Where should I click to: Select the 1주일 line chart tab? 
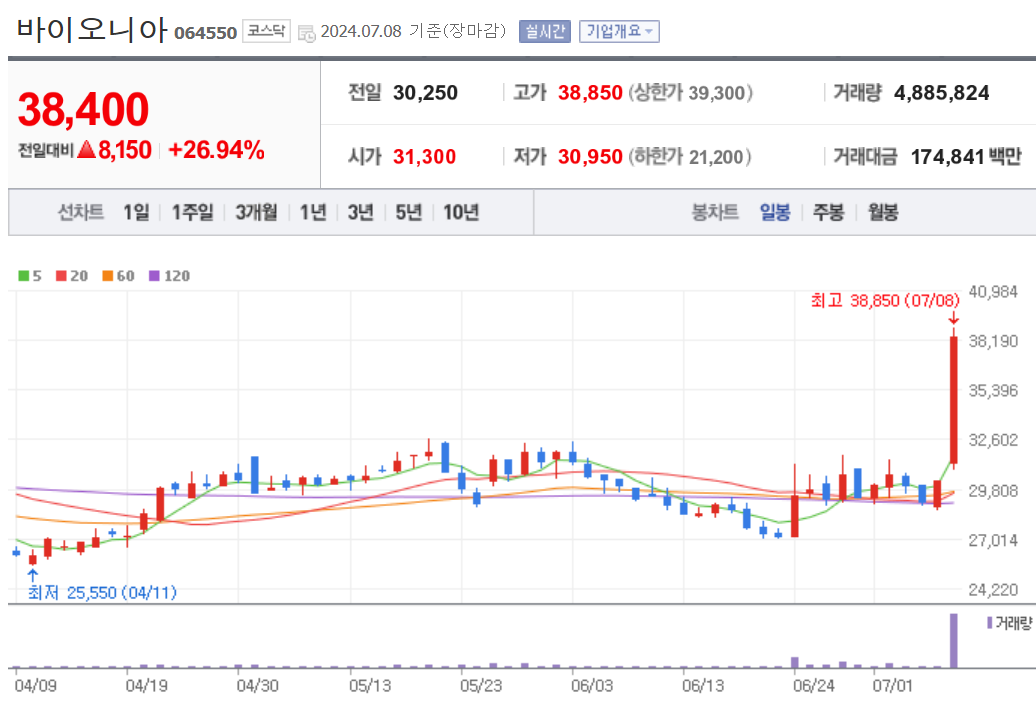(x=192, y=212)
